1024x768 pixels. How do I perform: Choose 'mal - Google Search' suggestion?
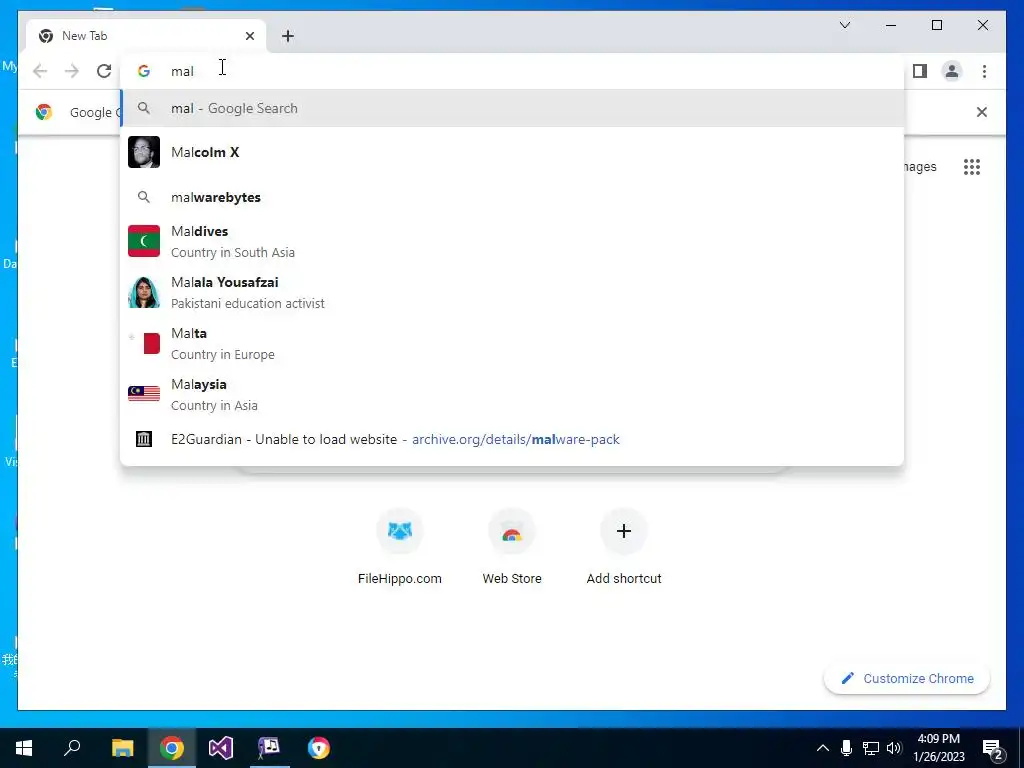(512, 108)
